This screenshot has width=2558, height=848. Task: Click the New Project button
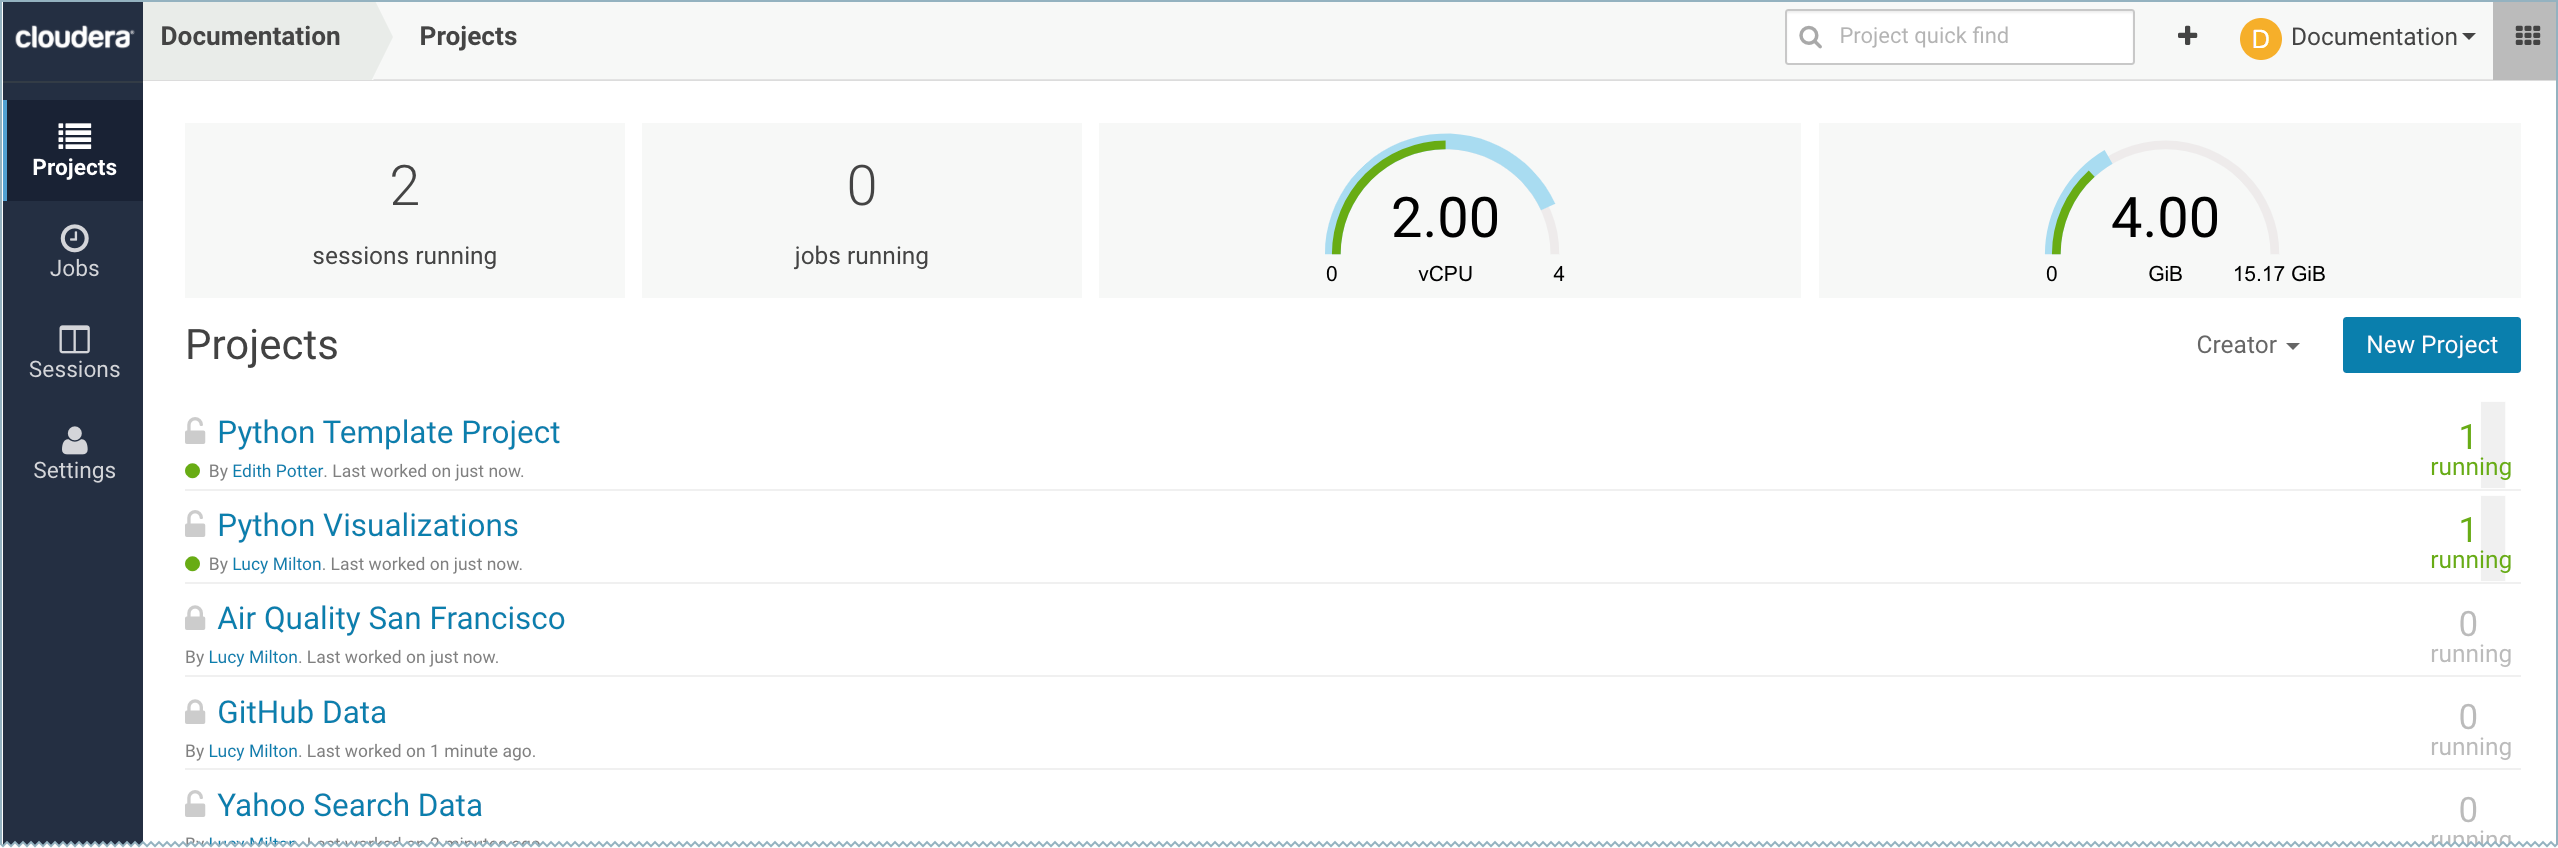coord(2430,345)
